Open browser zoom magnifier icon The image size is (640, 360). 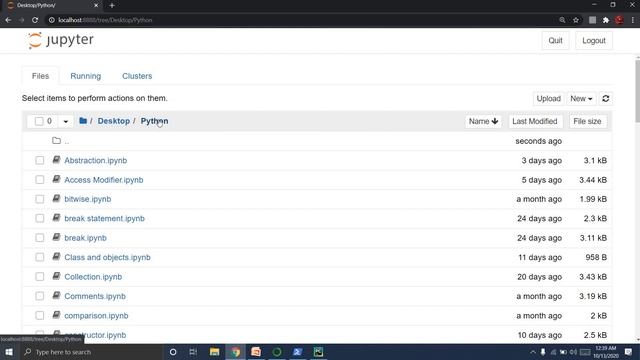562,20
